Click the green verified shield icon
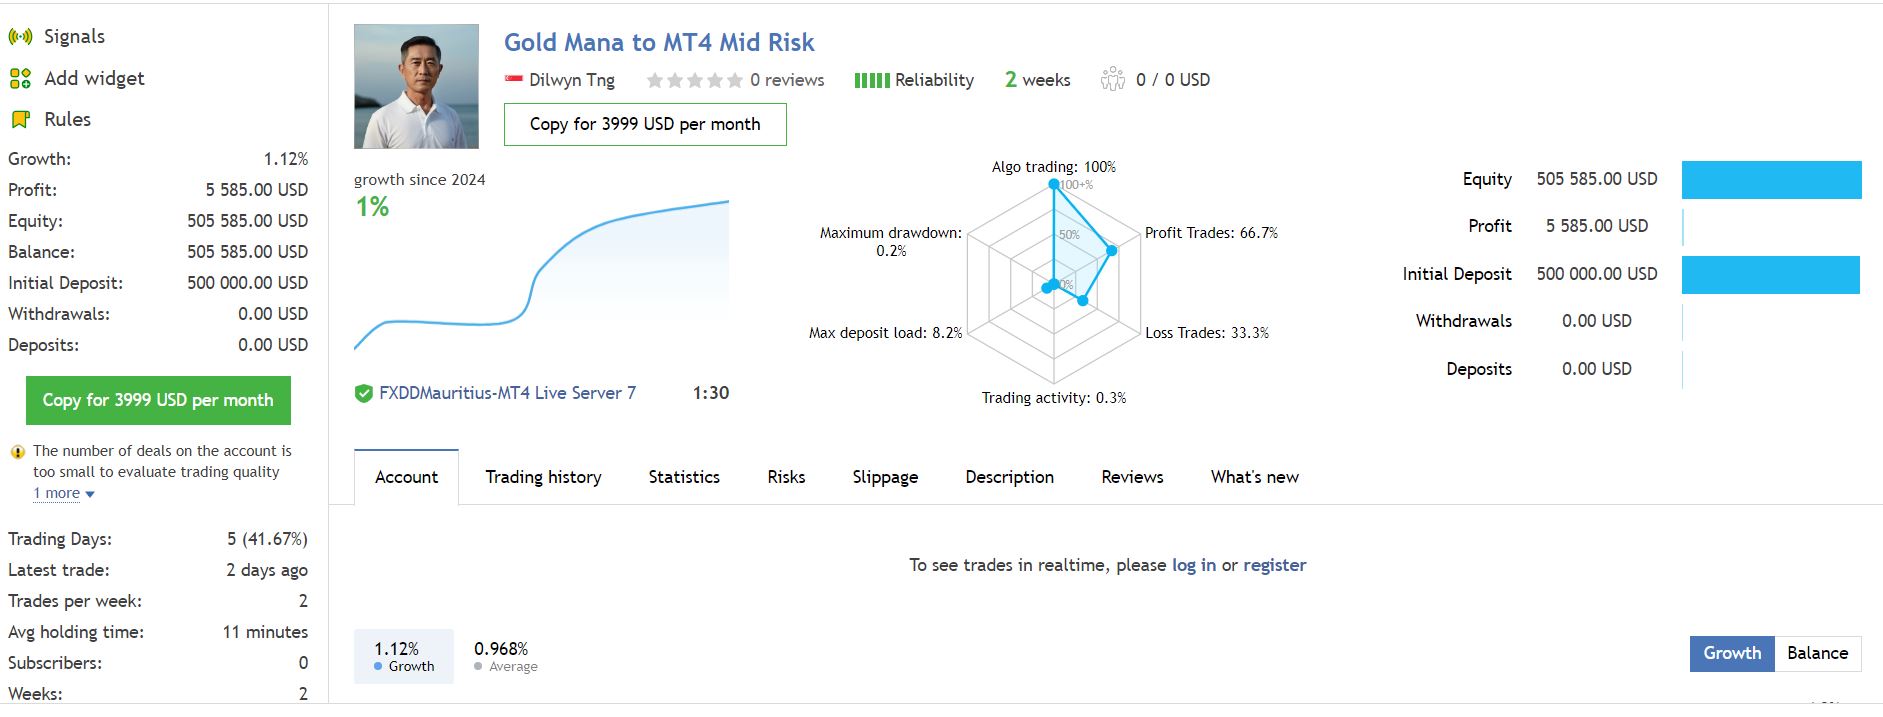1883x717 pixels. point(364,394)
